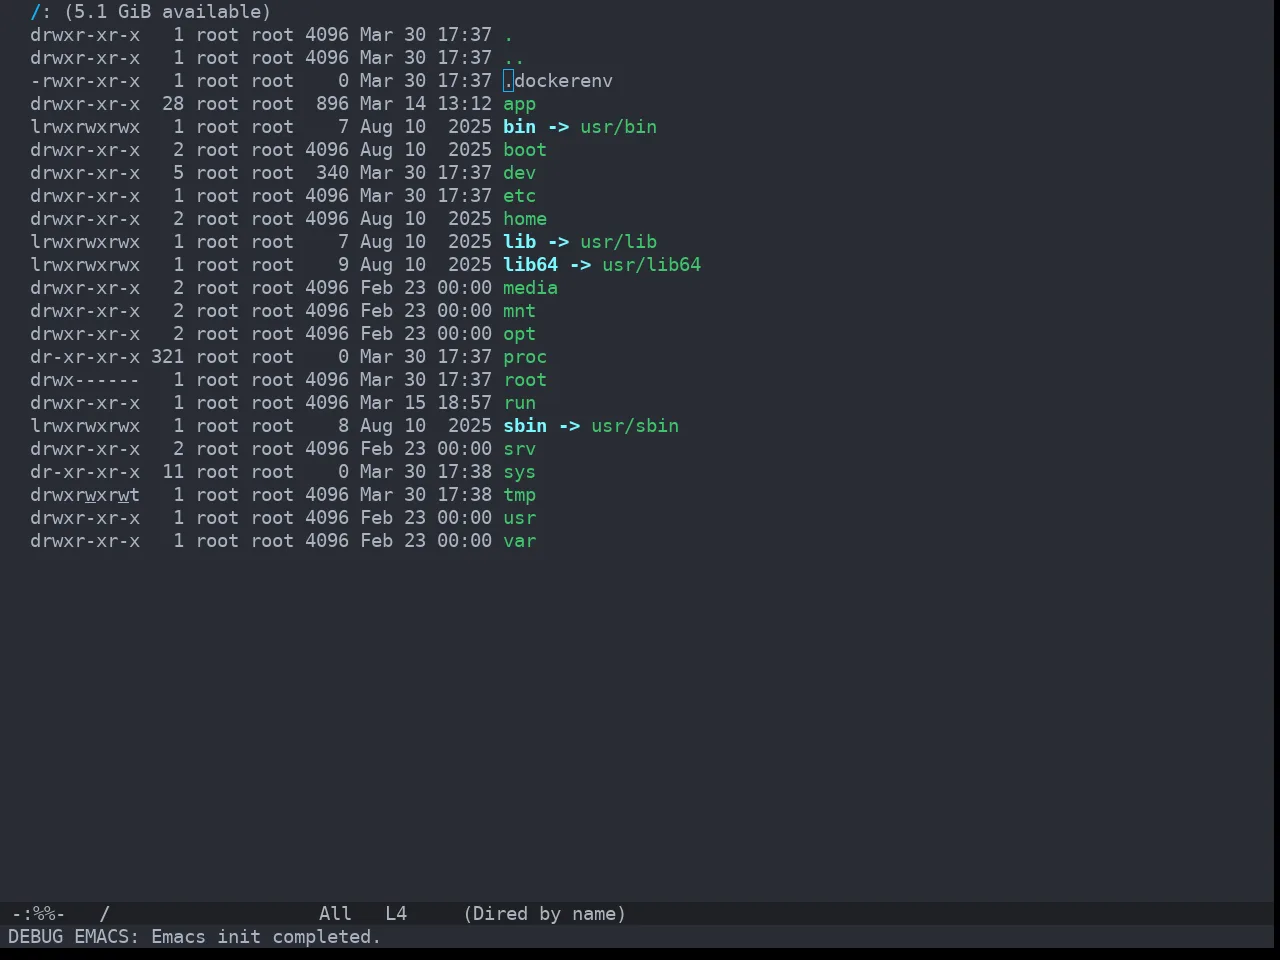Click link count 28 on app row
The width and height of the screenshot is (1280, 960).
173,104
